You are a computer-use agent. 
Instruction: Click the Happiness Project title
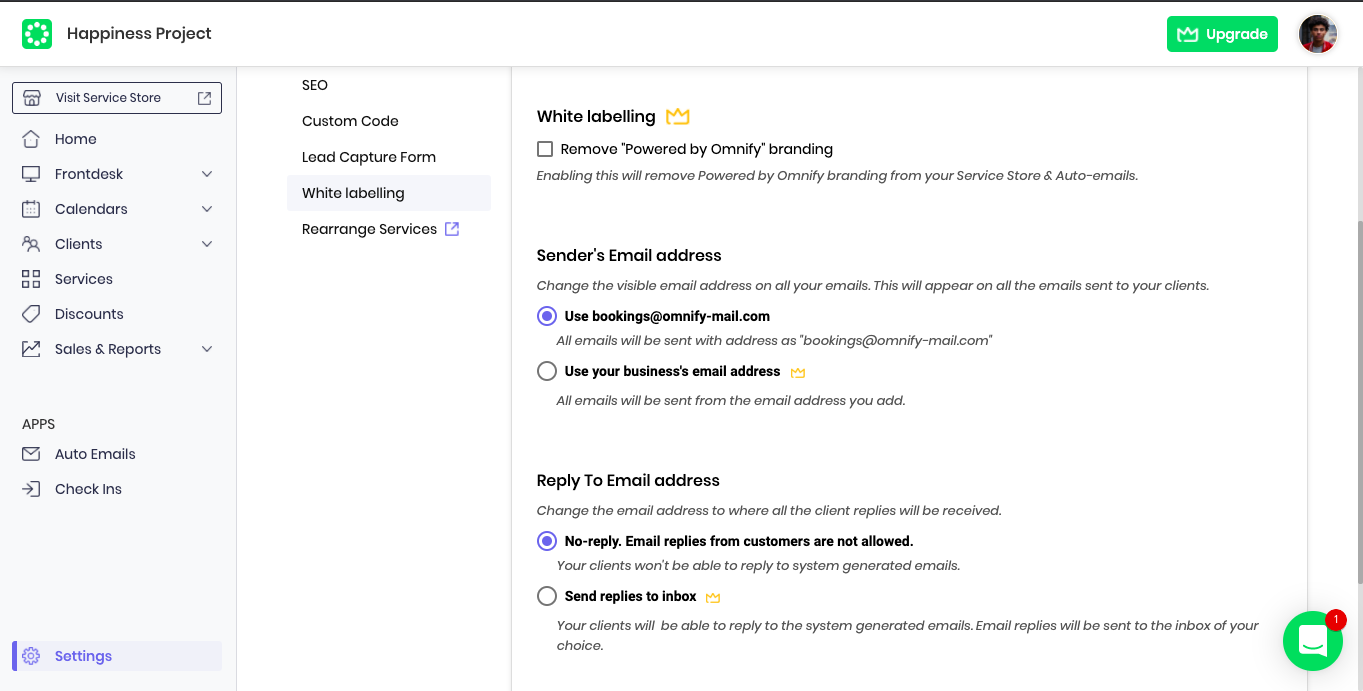point(139,34)
